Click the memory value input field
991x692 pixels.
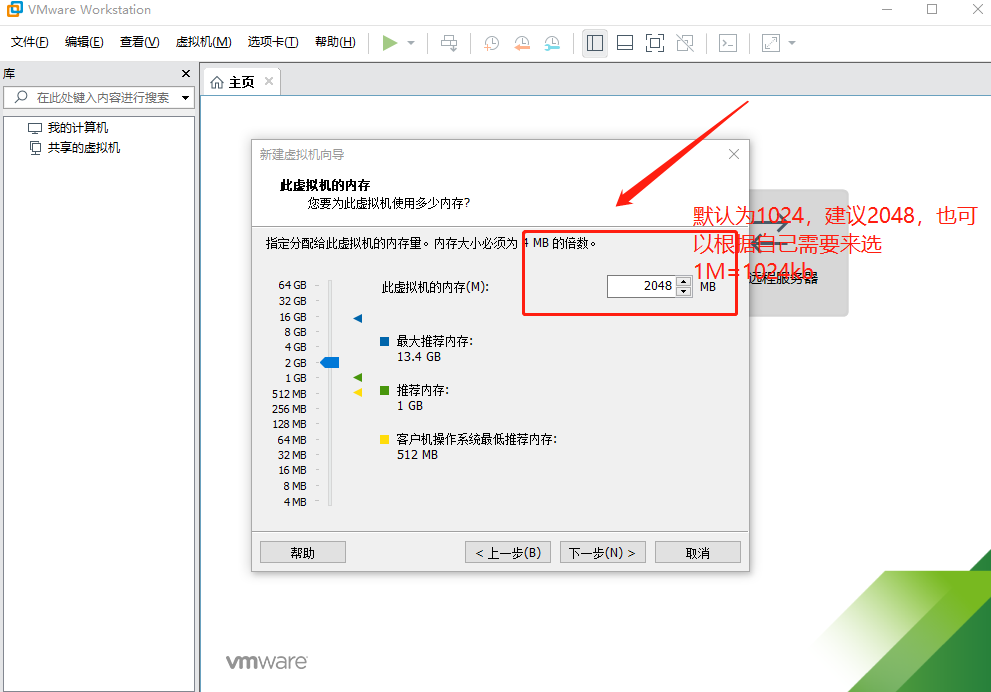pos(641,286)
